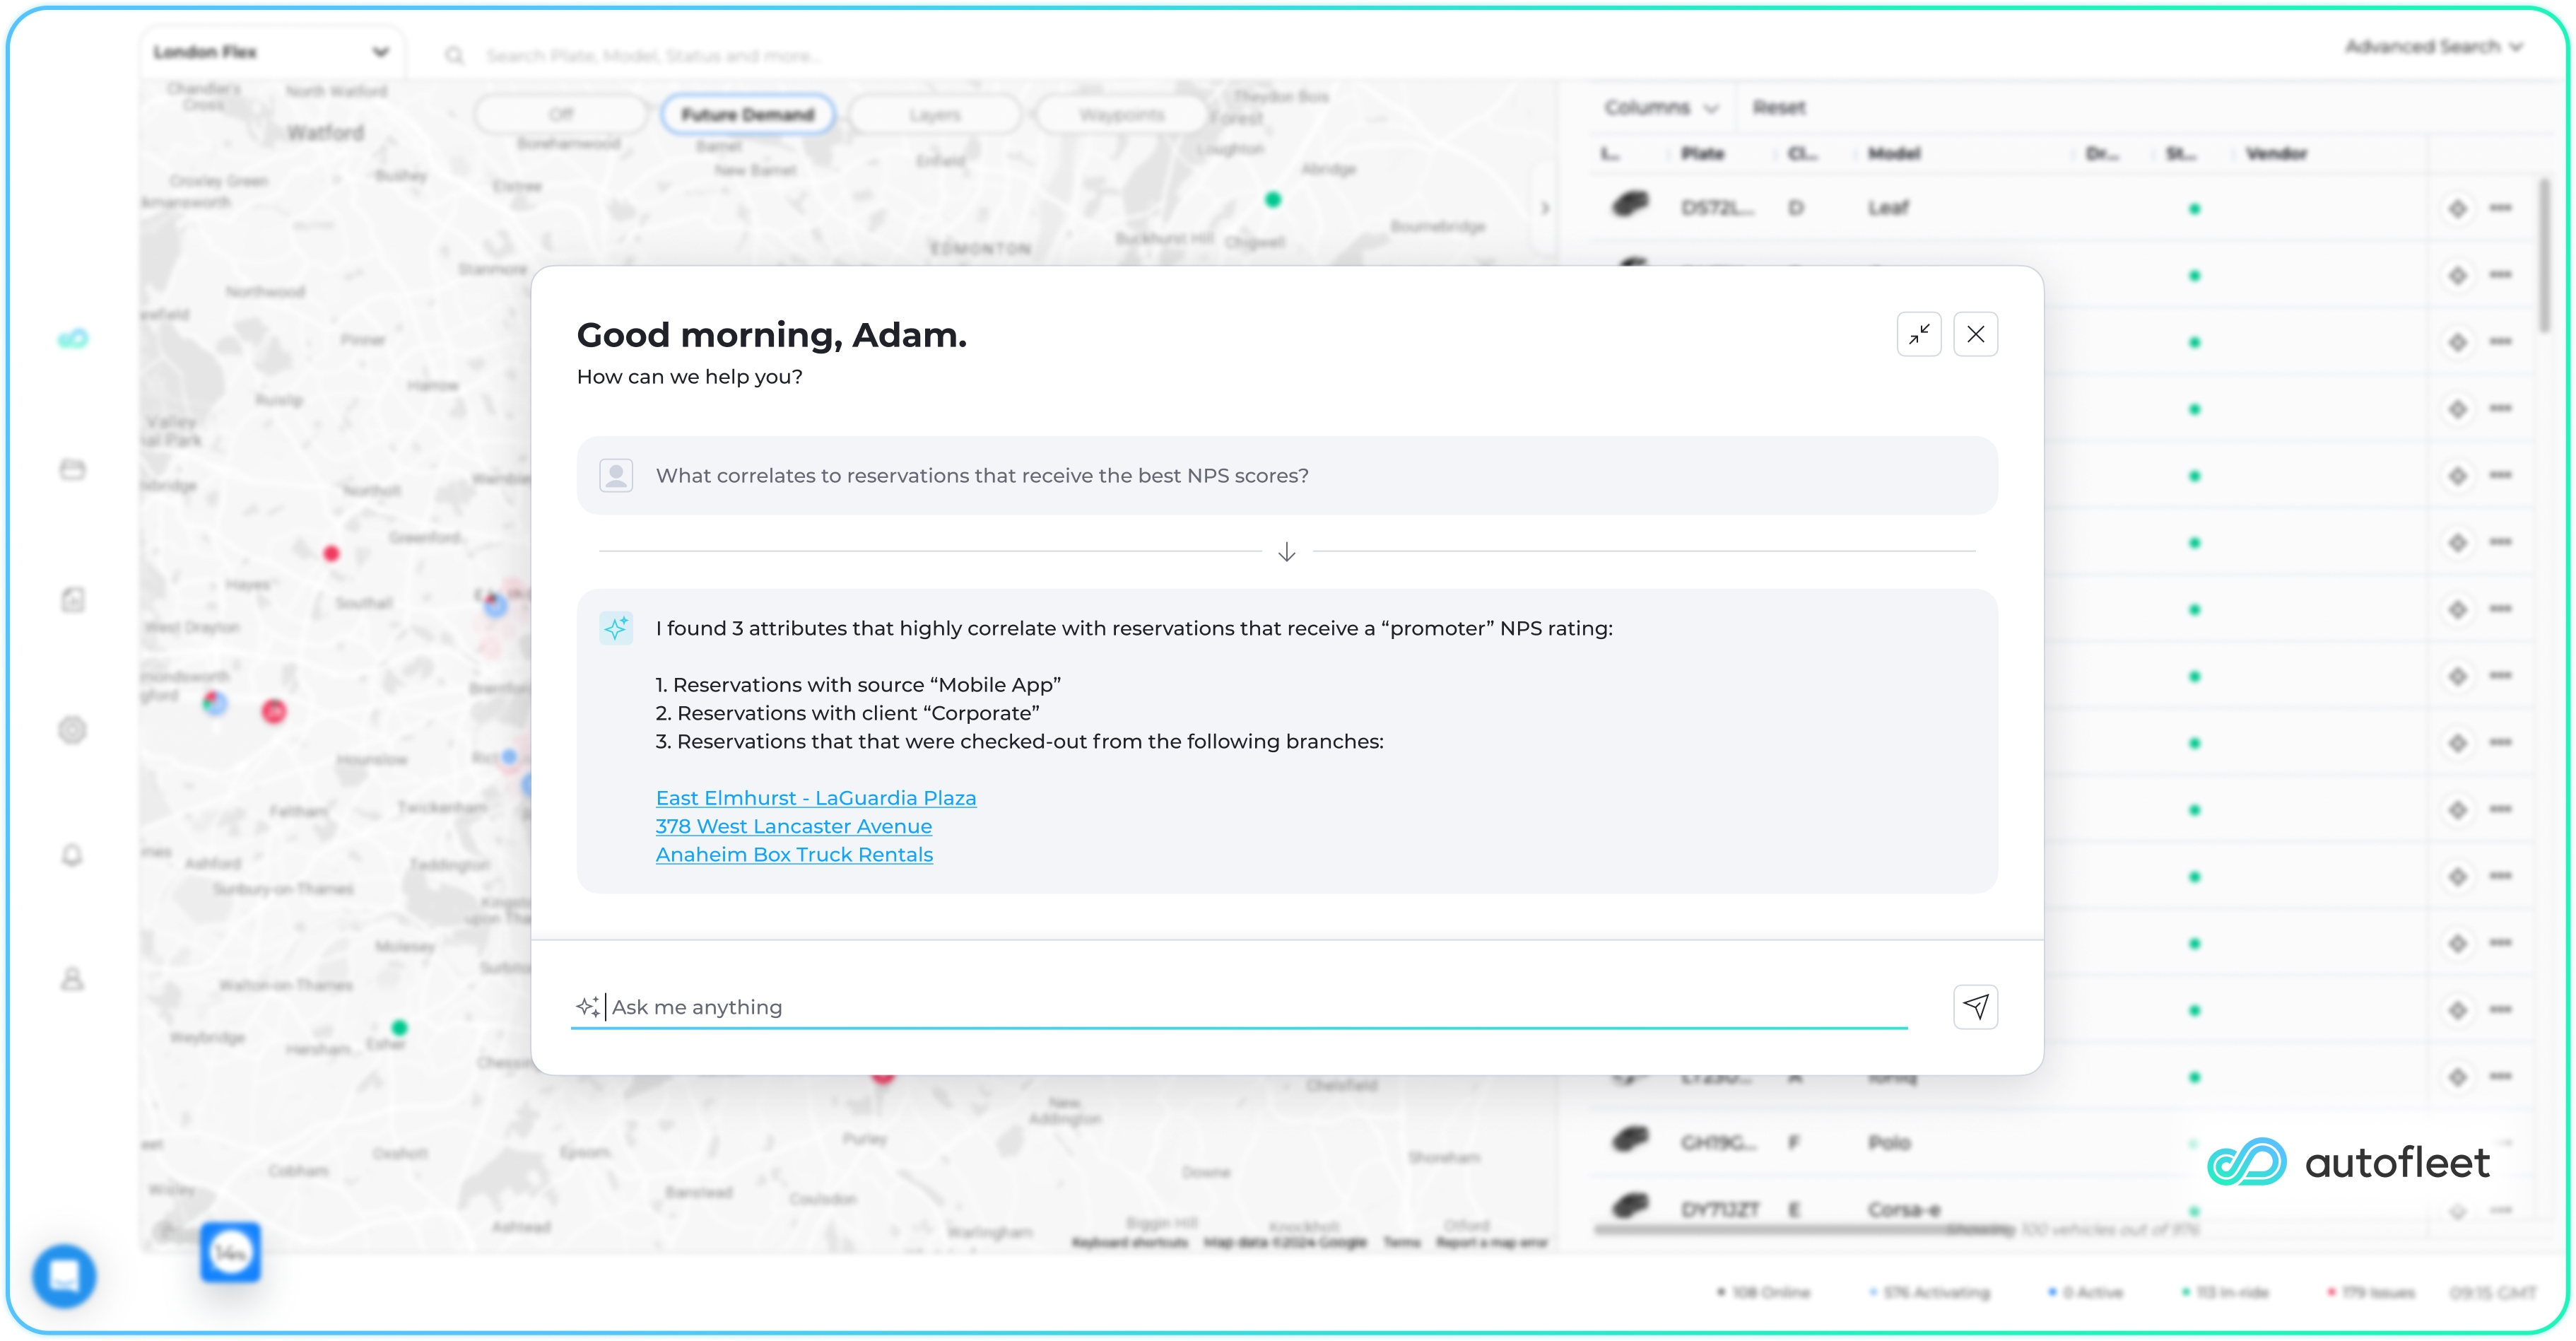Viewport: 2576px width, 1341px height.
Task: Click the Ask me anything input field
Action: 1100,1007
